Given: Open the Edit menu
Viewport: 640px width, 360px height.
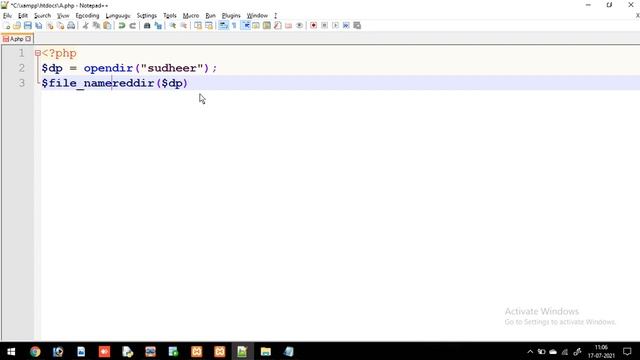Looking at the screenshot, I should 23,16.
